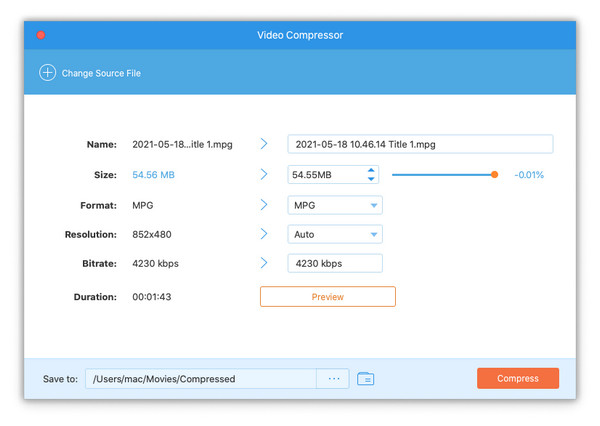This screenshot has height=426, width=600.
Task: Click the arrow chevron in Bitrate row
Action: tap(264, 263)
